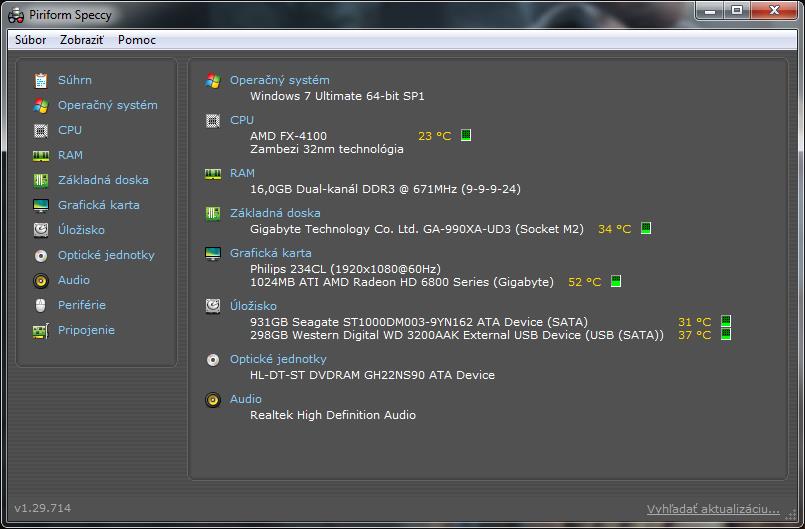Select Optické jednotky in the sidebar
The width and height of the screenshot is (805, 529).
click(106, 255)
